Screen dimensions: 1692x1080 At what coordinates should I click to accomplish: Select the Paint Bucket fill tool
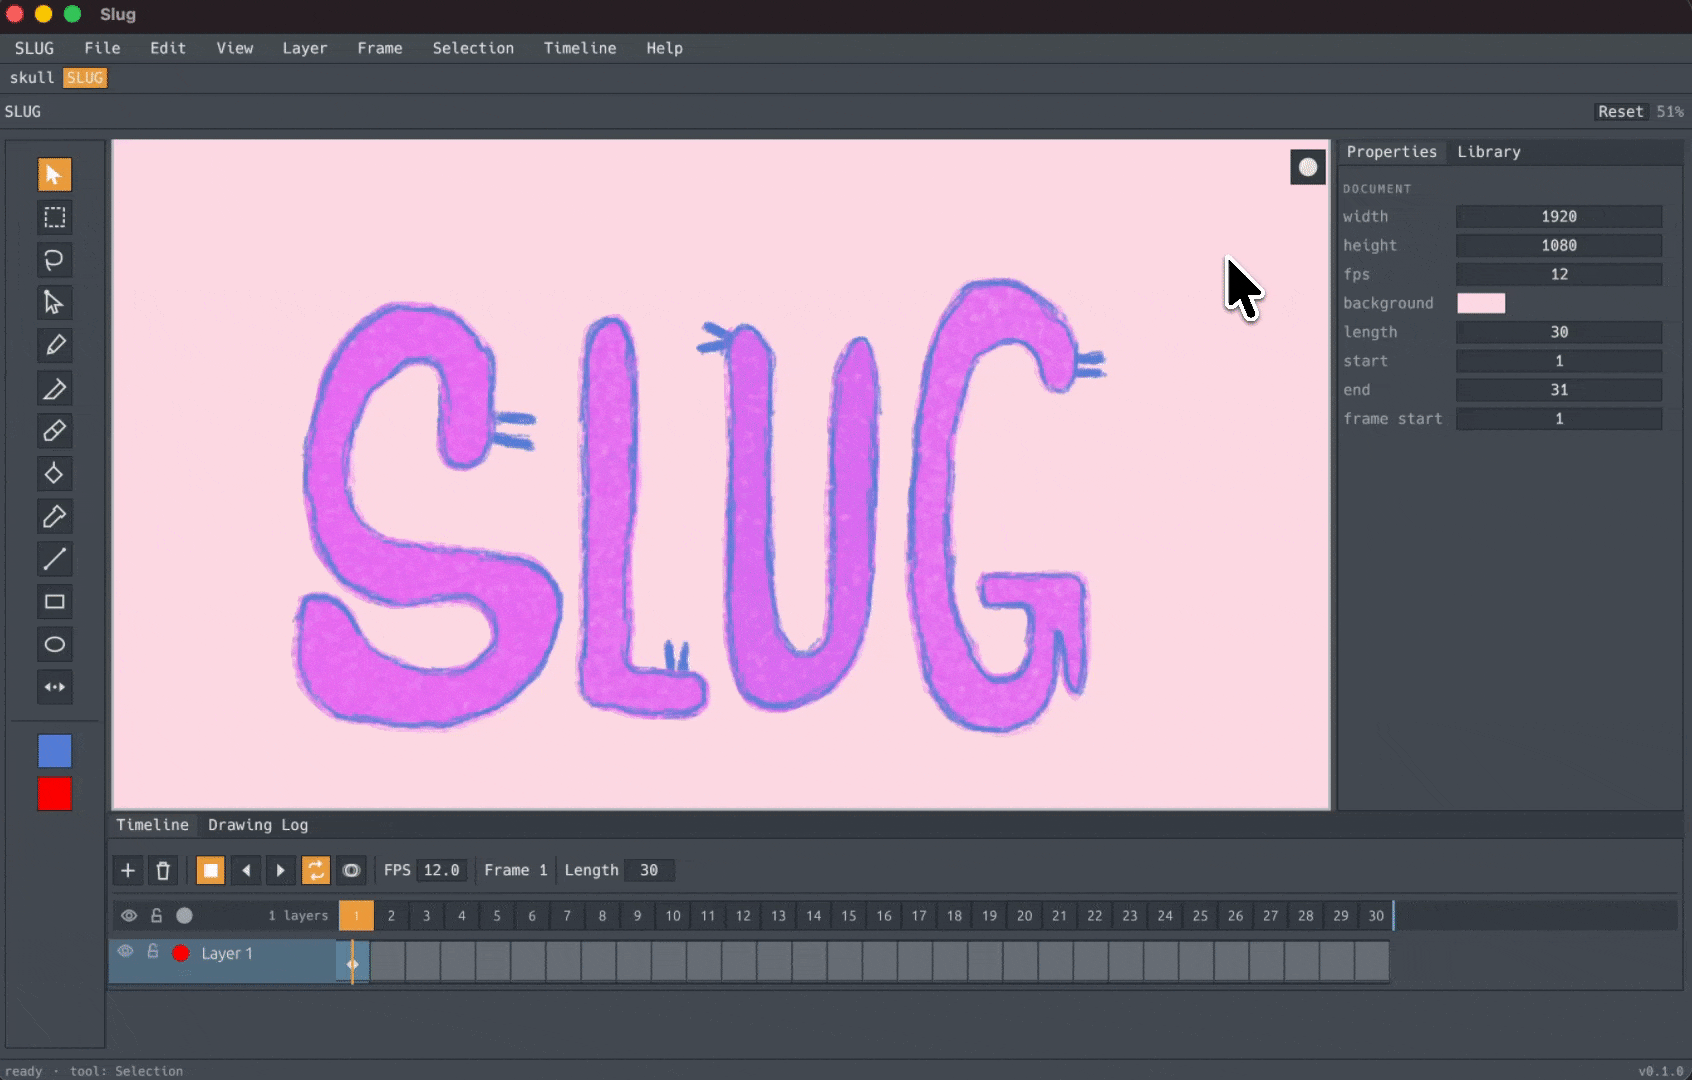pyautogui.click(x=54, y=473)
